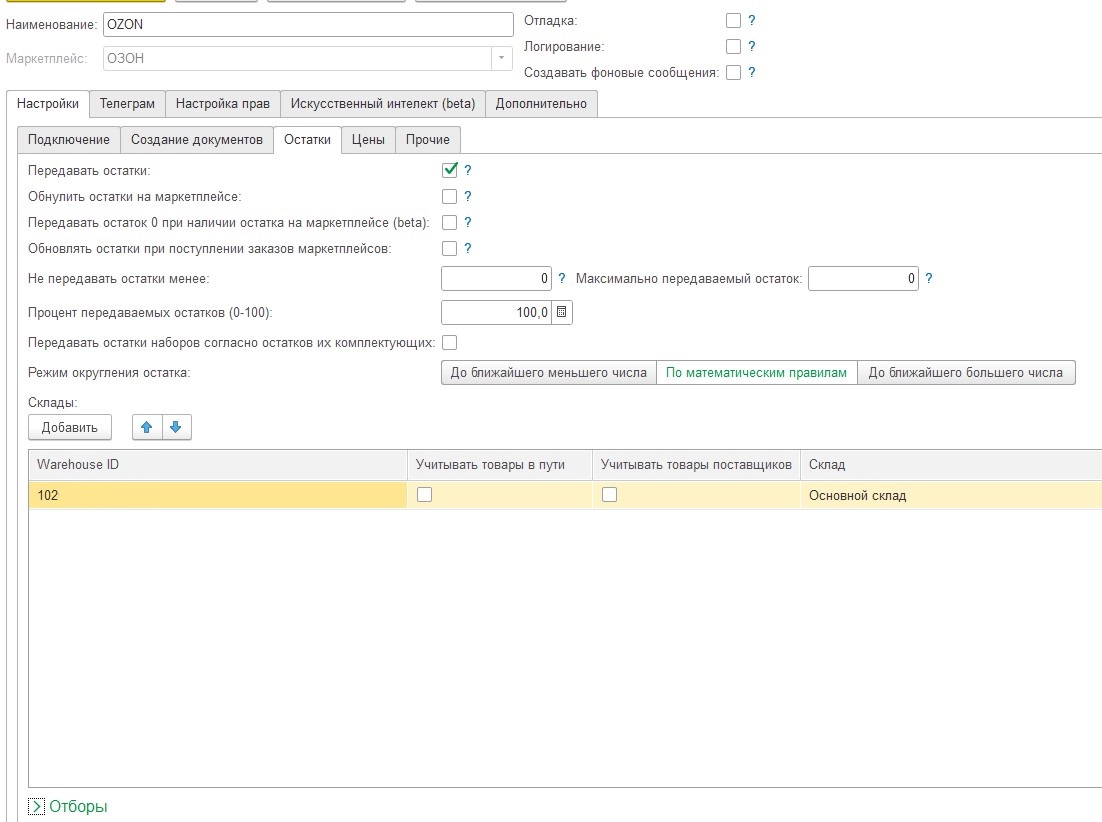Image resolution: width=1102 pixels, height=822 pixels.
Task: Check Передавать остатки наборов согласно комплектующих
Action: coord(450,343)
